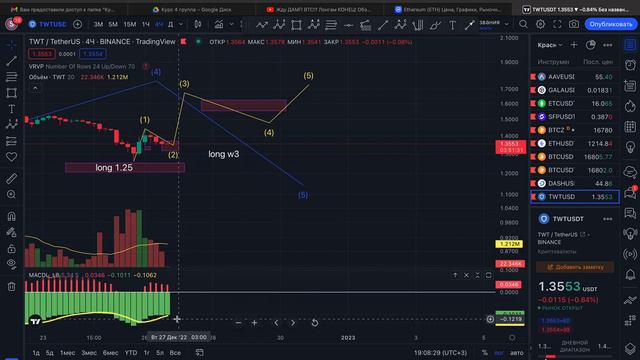This screenshot has width=640, height=360.
Task: Toggle the авто scale option
Action: coord(516,353)
